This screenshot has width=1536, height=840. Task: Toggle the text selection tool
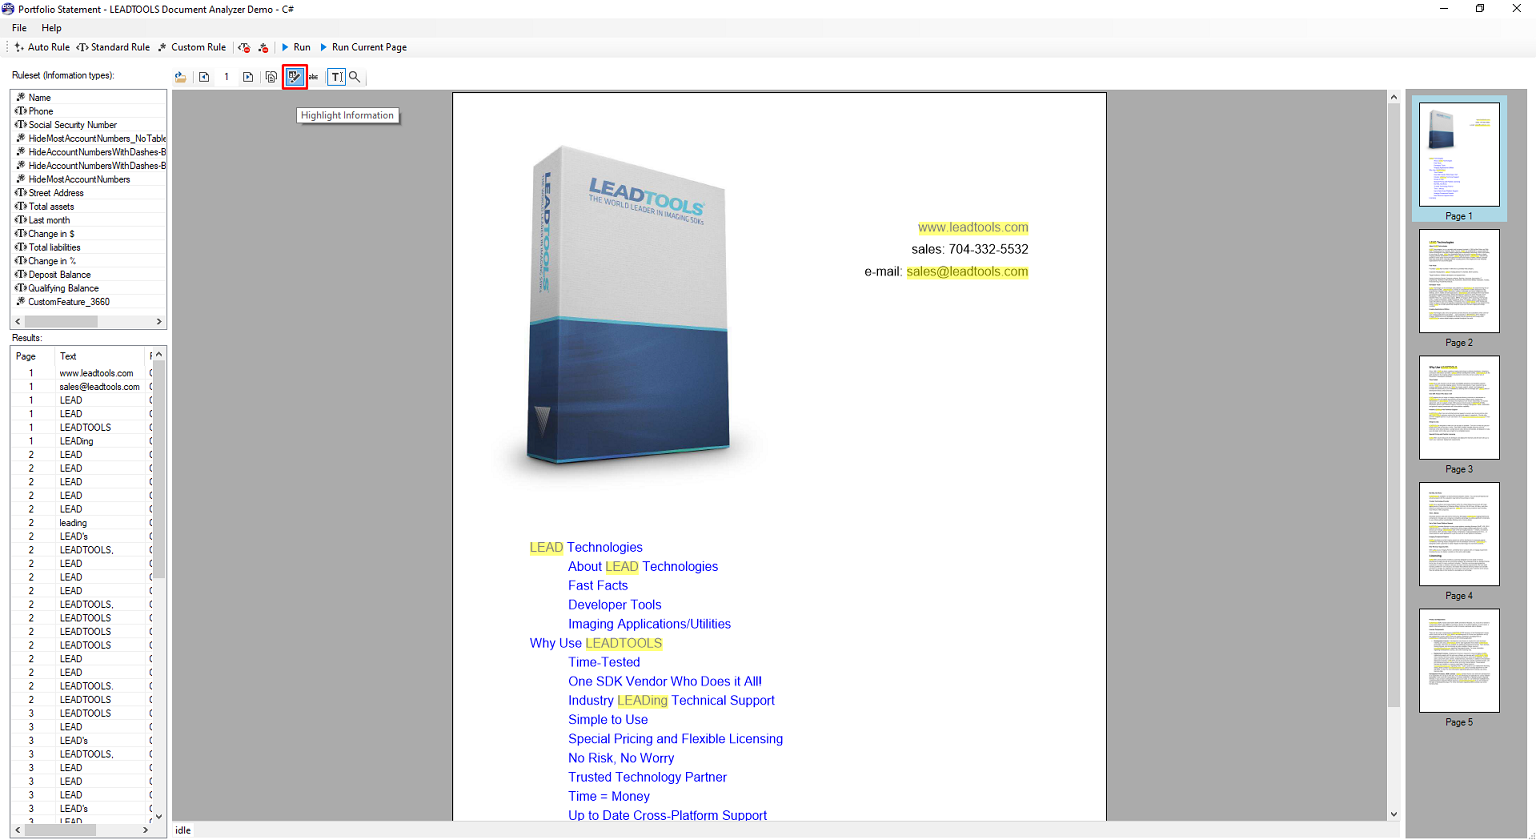click(336, 77)
